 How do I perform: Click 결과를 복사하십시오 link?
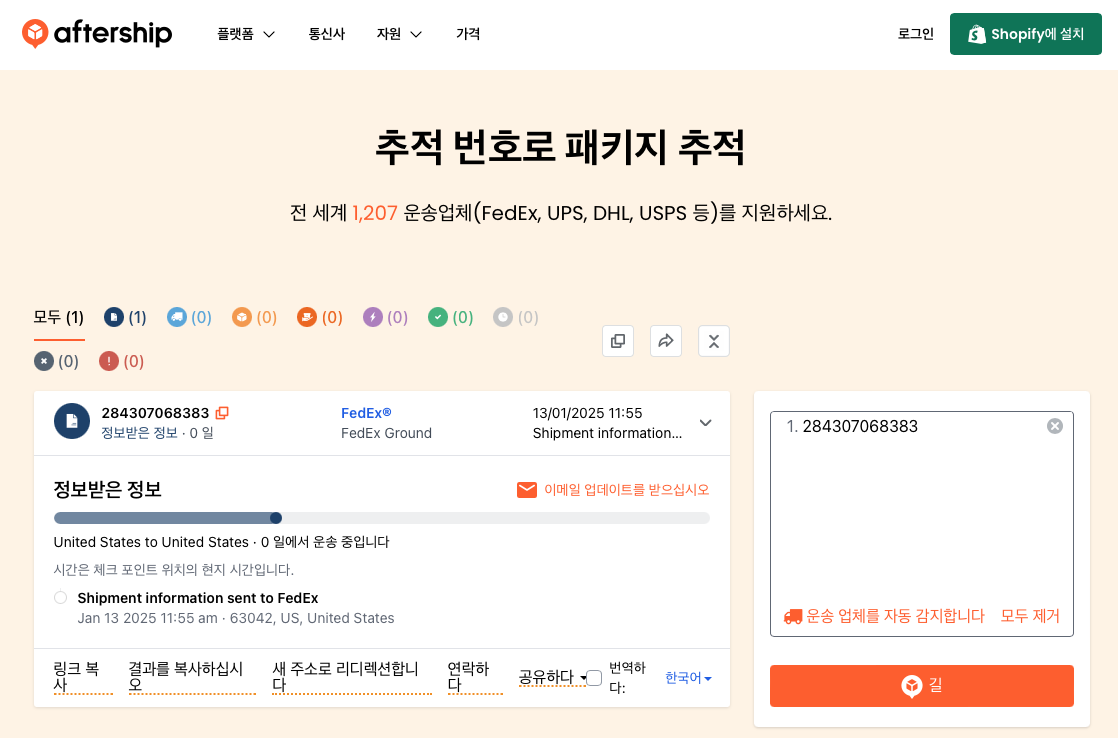[x=192, y=677]
